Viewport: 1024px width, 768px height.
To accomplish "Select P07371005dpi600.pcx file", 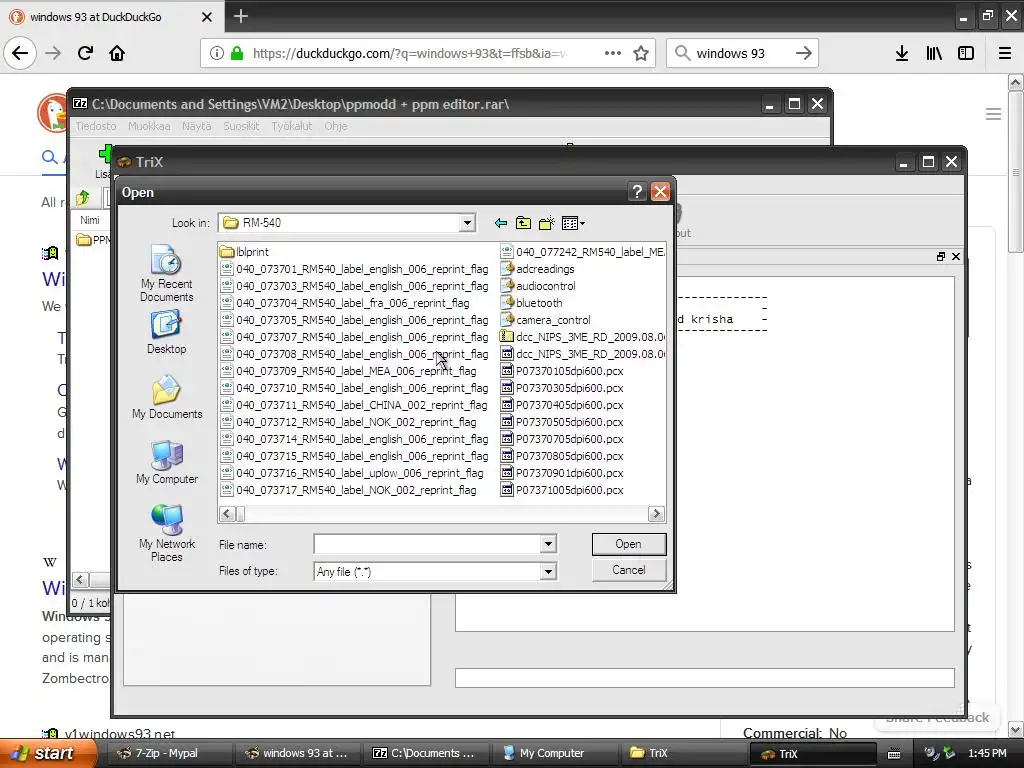I will (x=562, y=489).
